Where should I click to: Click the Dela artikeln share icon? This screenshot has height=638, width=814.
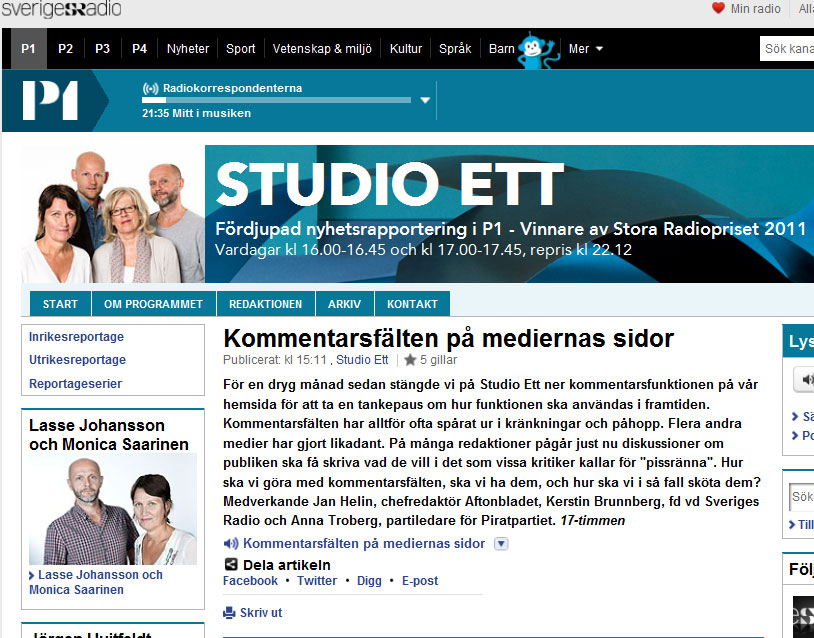click(x=230, y=565)
